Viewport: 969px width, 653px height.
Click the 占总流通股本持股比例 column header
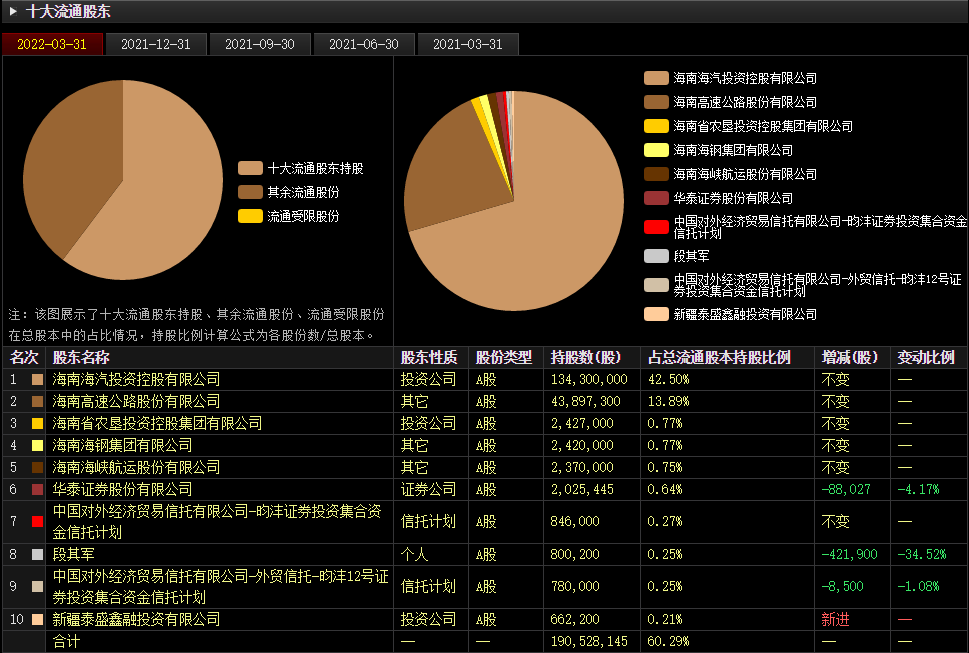(719, 357)
